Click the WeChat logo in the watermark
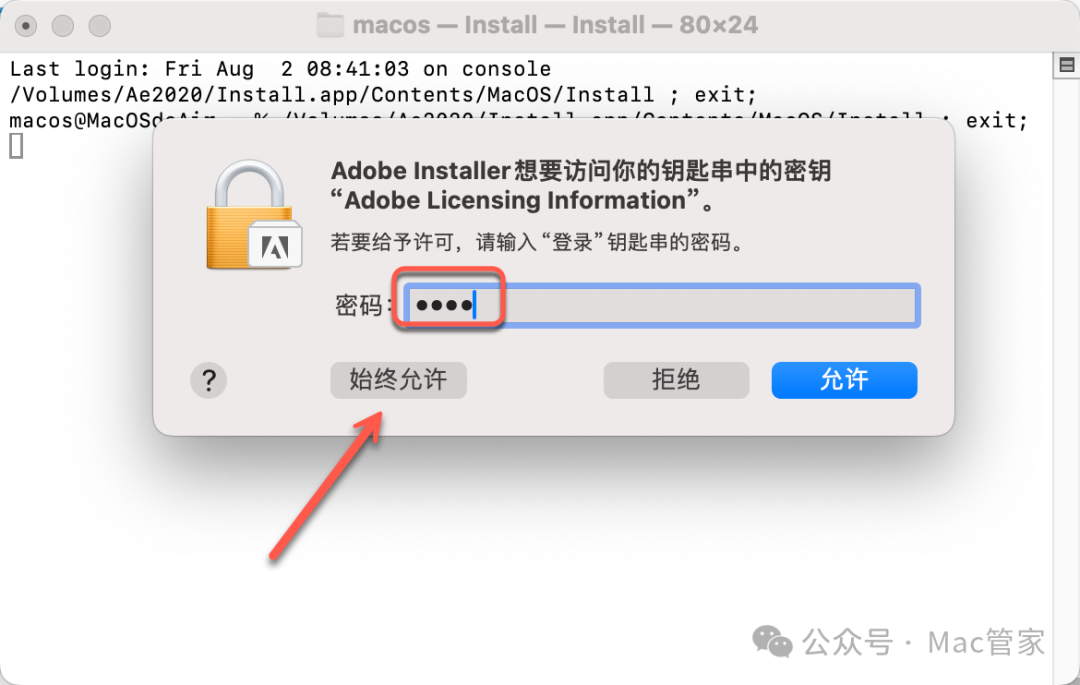 click(772, 642)
